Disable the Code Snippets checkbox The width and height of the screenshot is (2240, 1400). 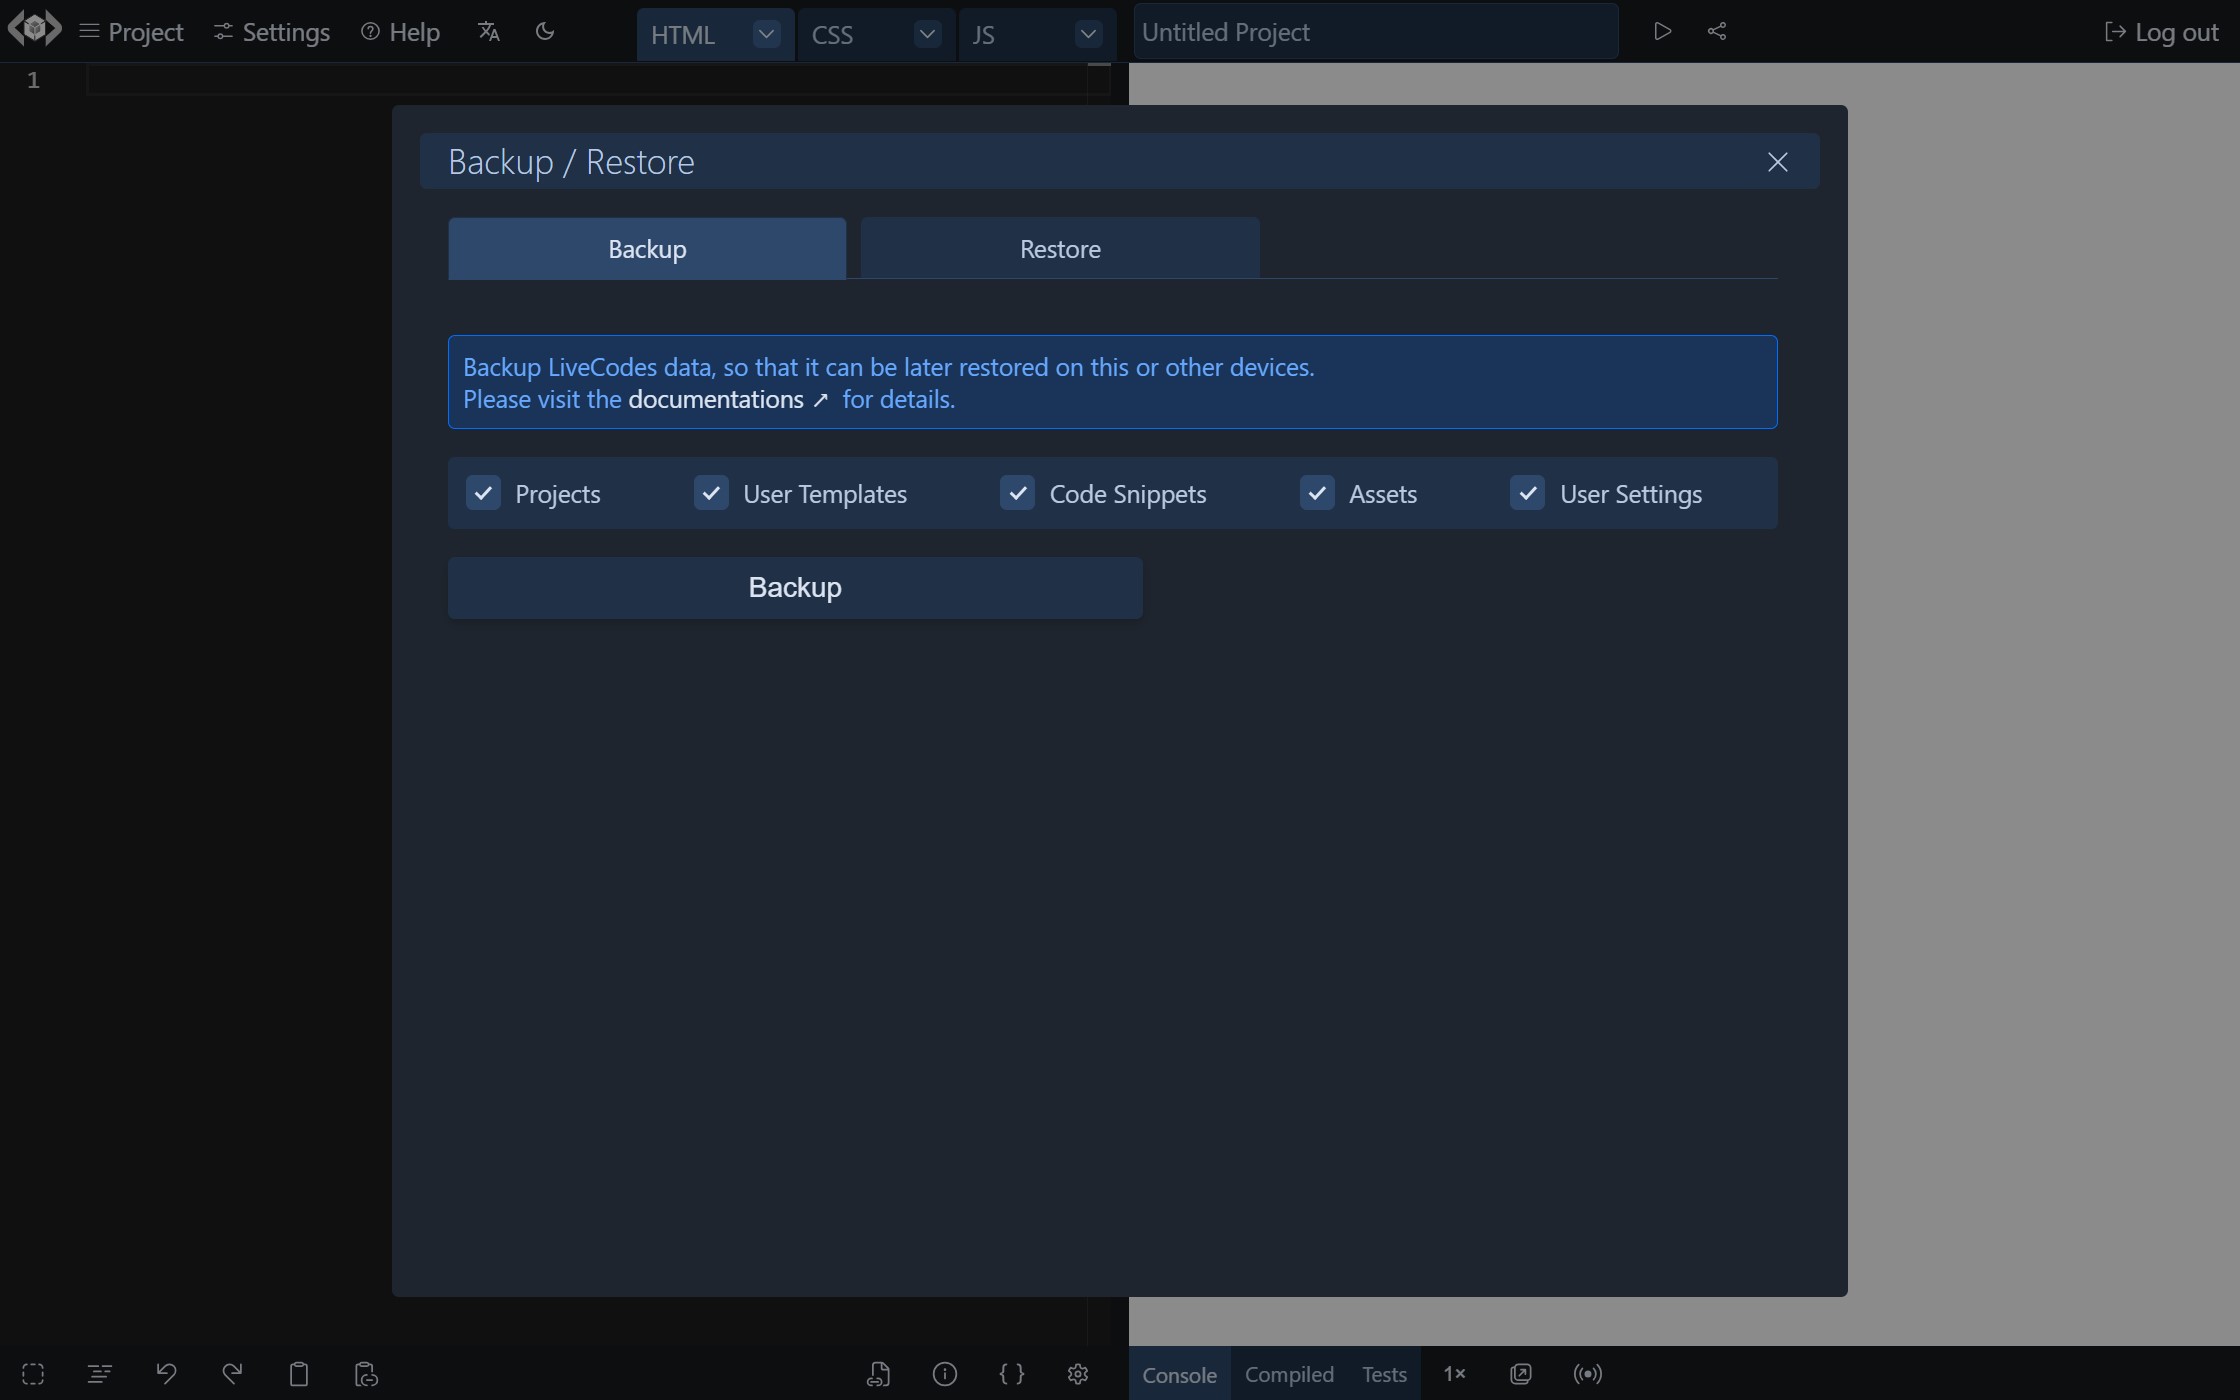coord(1017,493)
